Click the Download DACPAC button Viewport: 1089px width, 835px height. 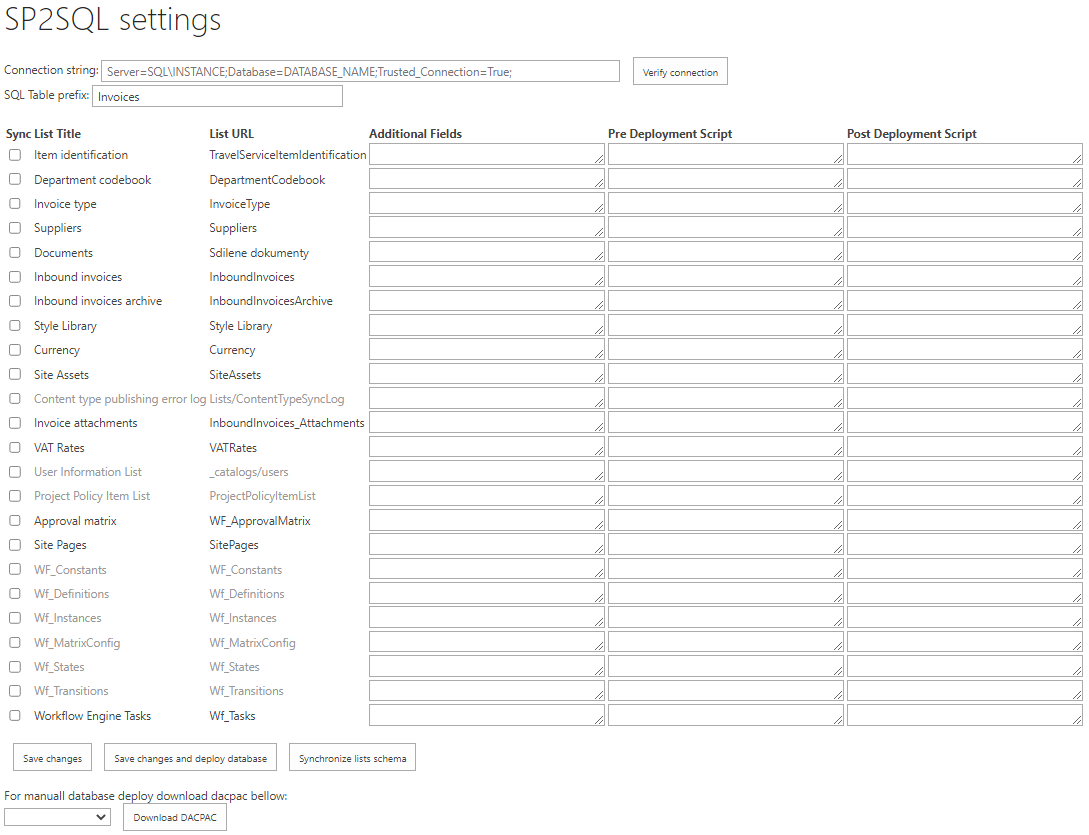pos(175,818)
